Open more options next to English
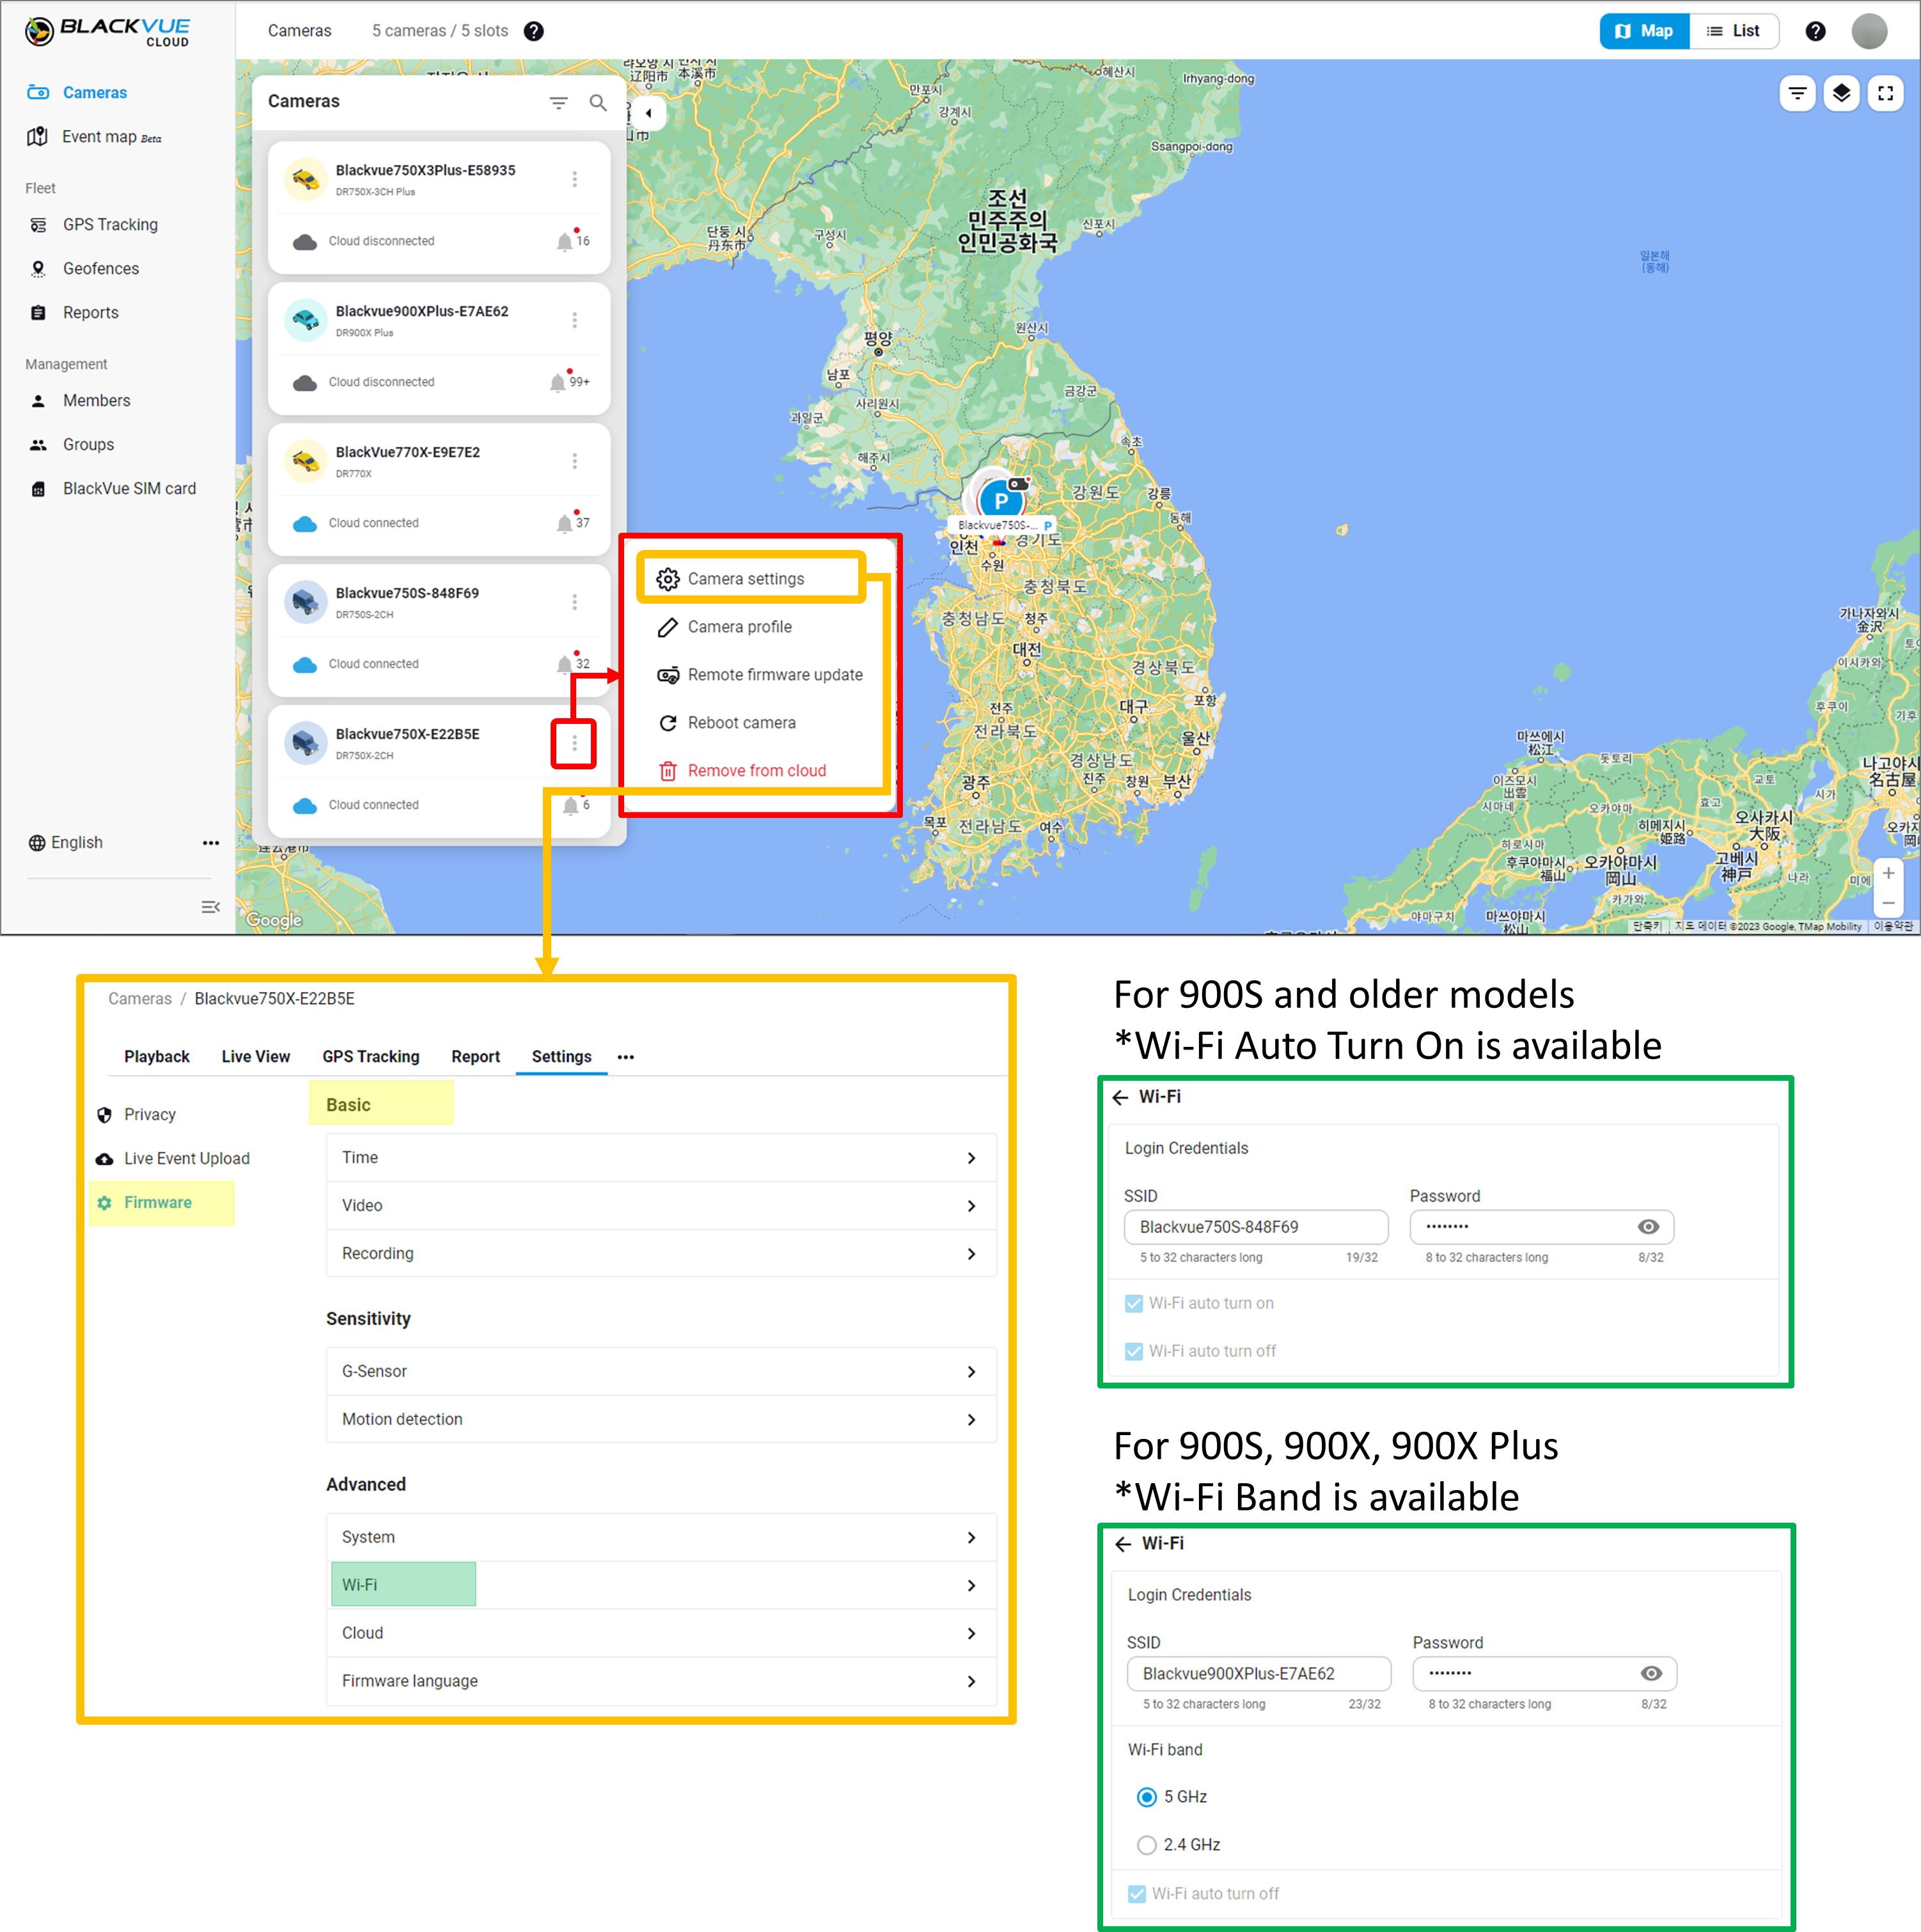The height and width of the screenshot is (1932, 1921). [x=211, y=843]
